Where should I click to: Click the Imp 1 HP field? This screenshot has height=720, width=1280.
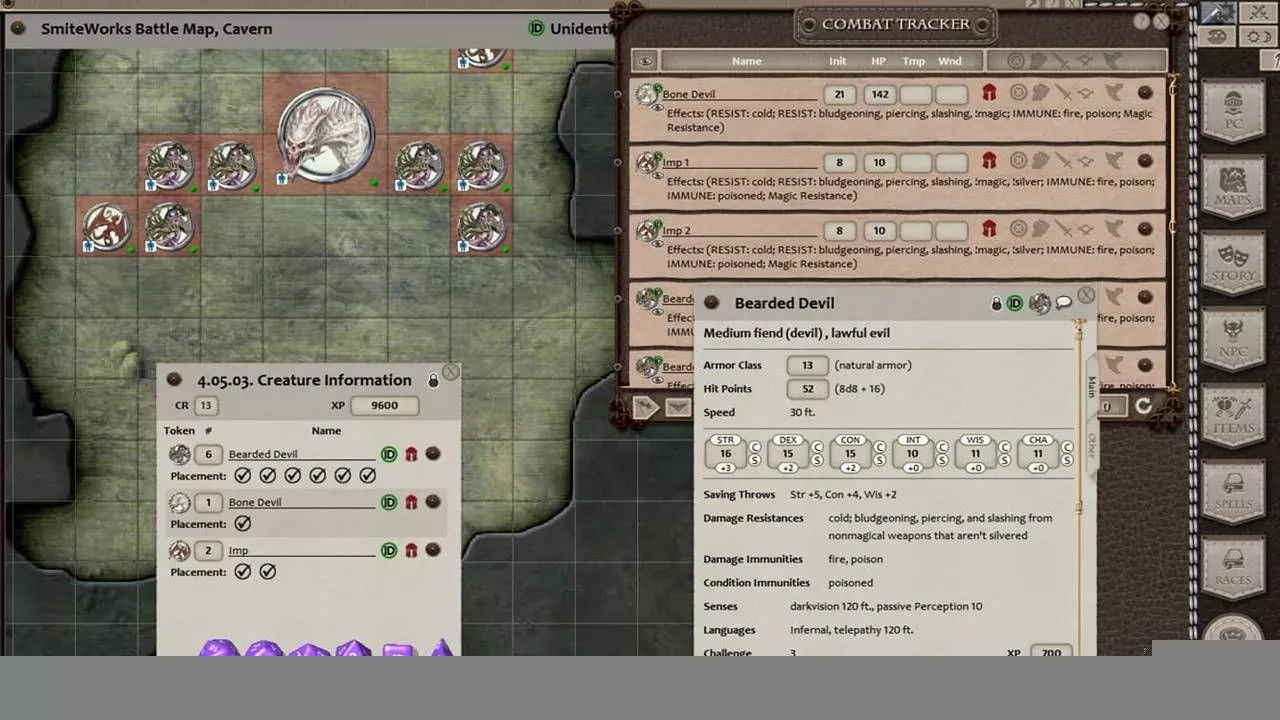[x=879, y=162]
